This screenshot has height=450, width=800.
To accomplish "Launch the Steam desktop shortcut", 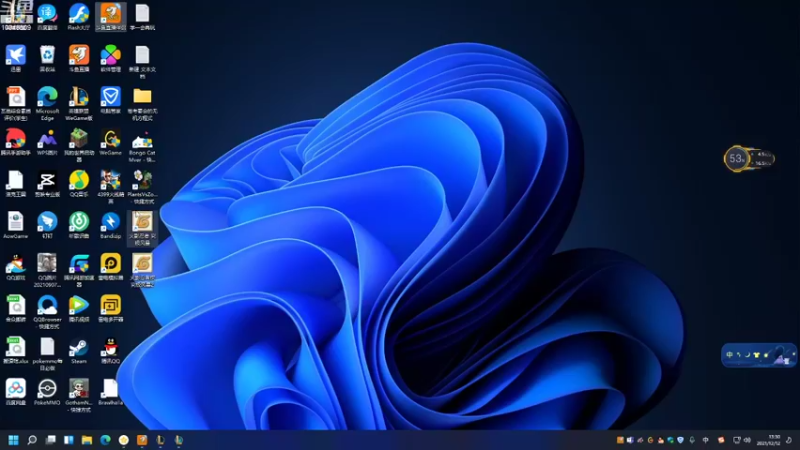I will point(79,351).
